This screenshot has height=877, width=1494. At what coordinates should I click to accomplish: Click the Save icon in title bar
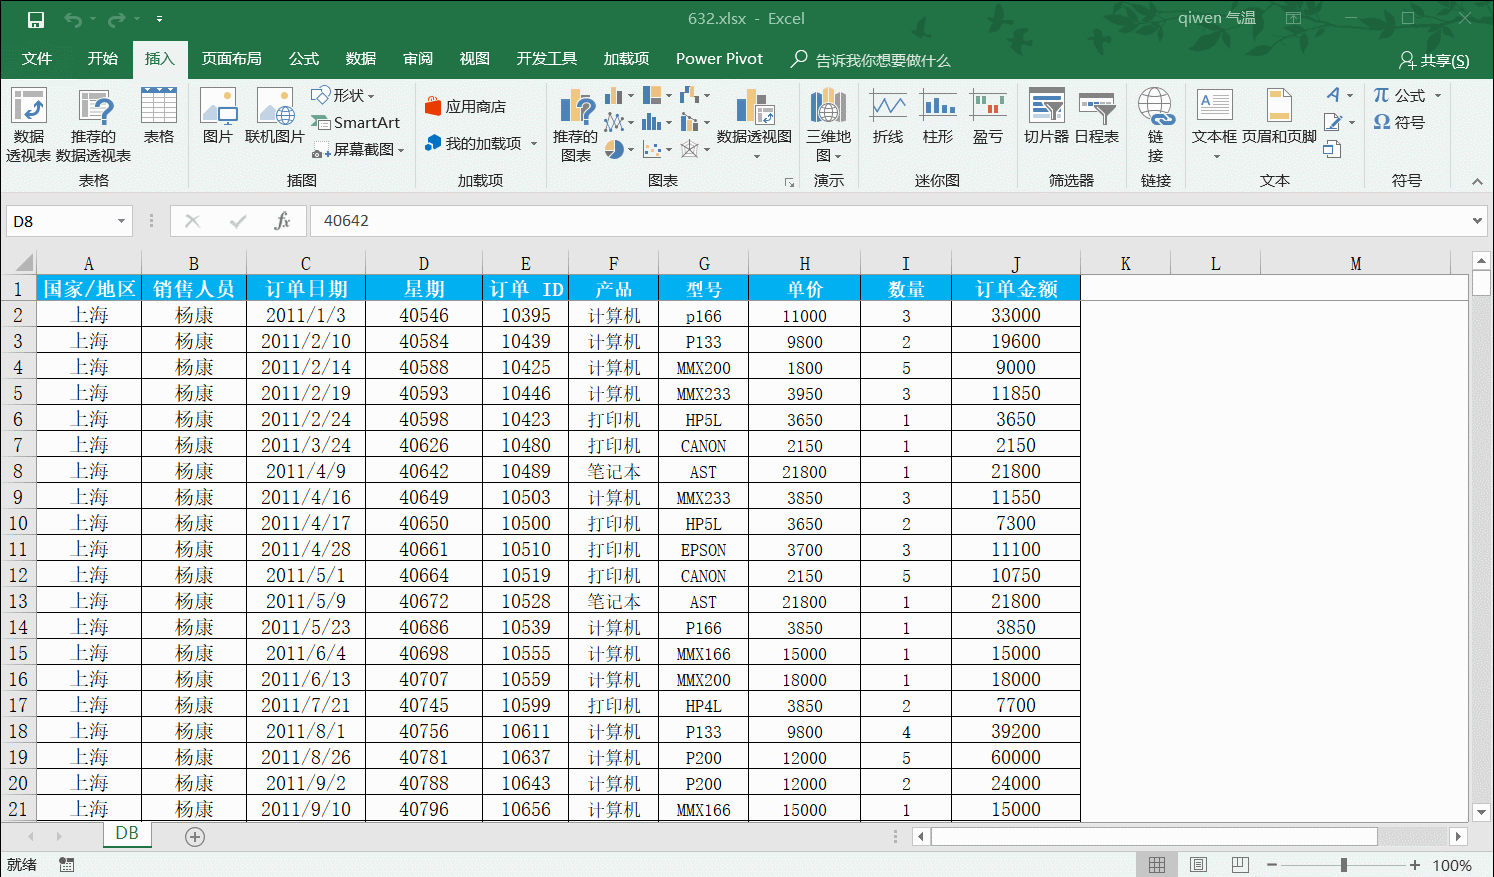point(36,19)
